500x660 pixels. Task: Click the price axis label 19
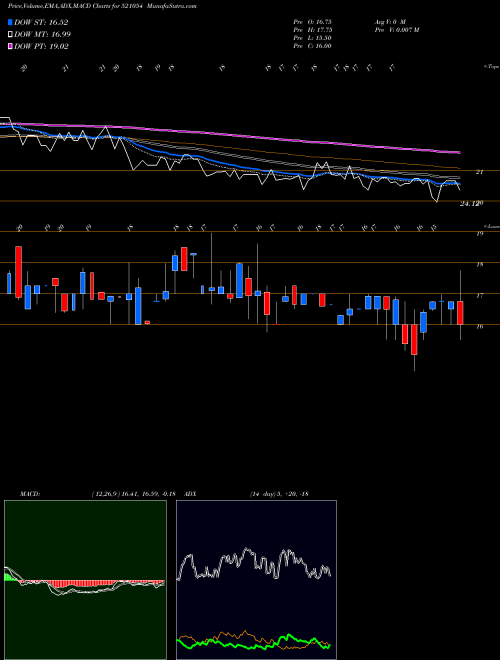[479, 234]
